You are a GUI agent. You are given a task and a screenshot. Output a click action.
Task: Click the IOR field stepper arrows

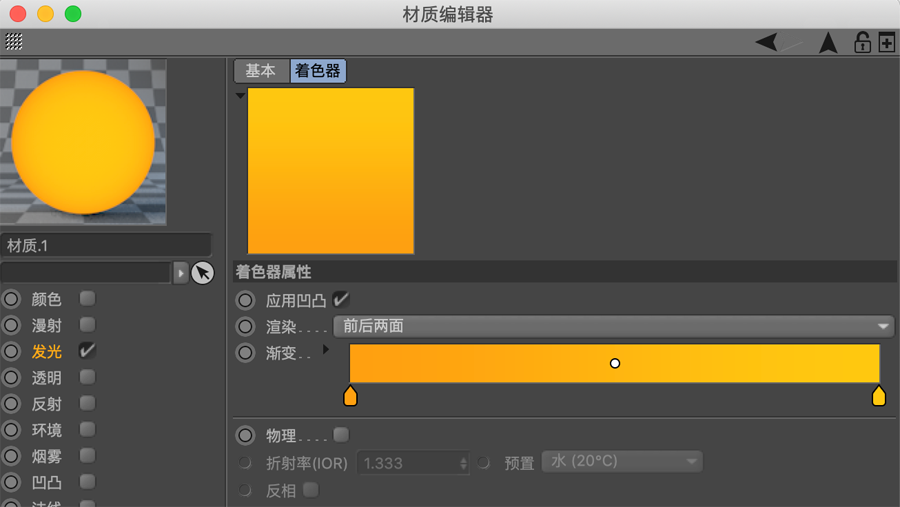click(464, 463)
